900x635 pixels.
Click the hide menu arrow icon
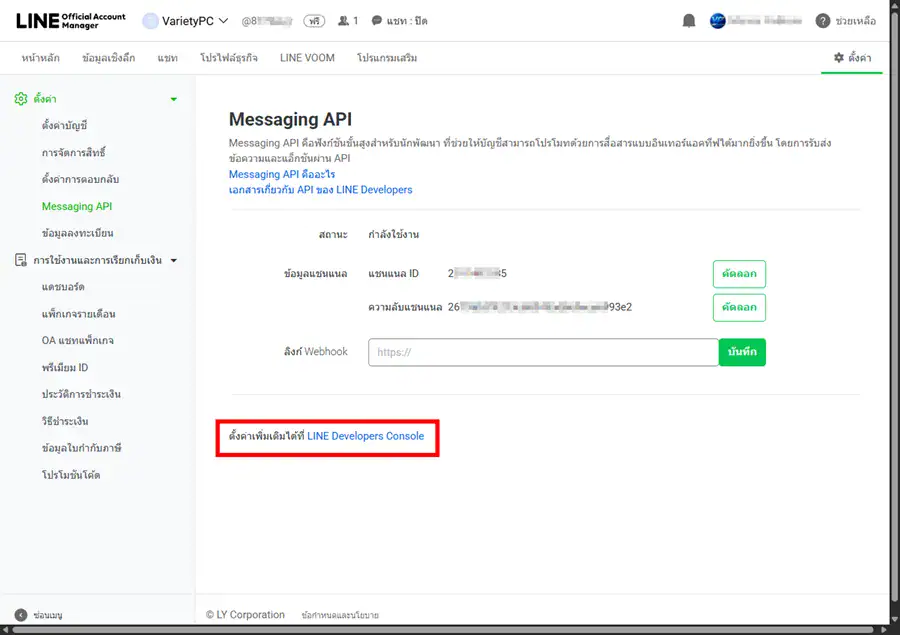point(21,615)
